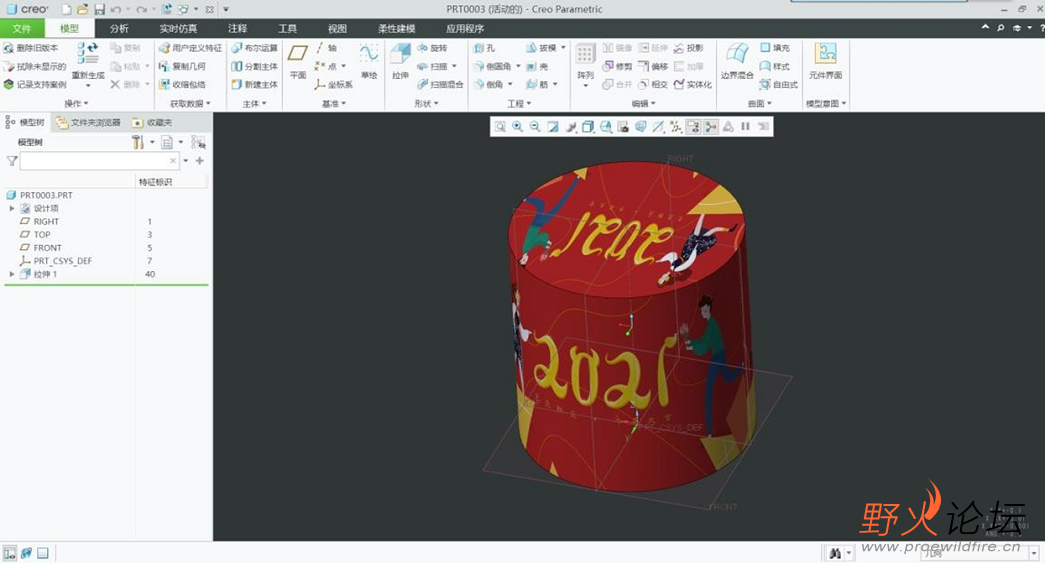The height and width of the screenshot is (563, 1045).
Task: Open the 注释 ribbon tab
Action: click(237, 28)
